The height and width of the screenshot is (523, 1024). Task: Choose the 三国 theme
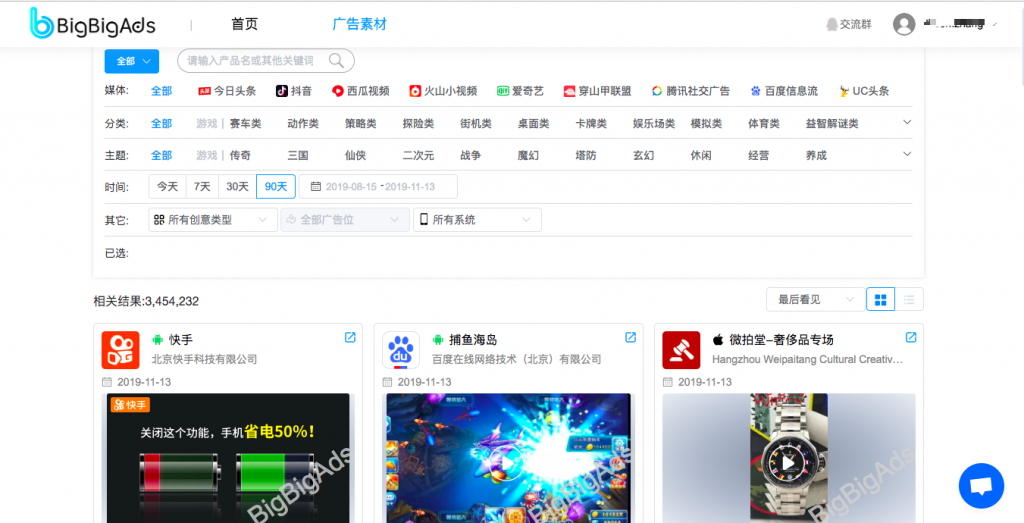tap(298, 155)
